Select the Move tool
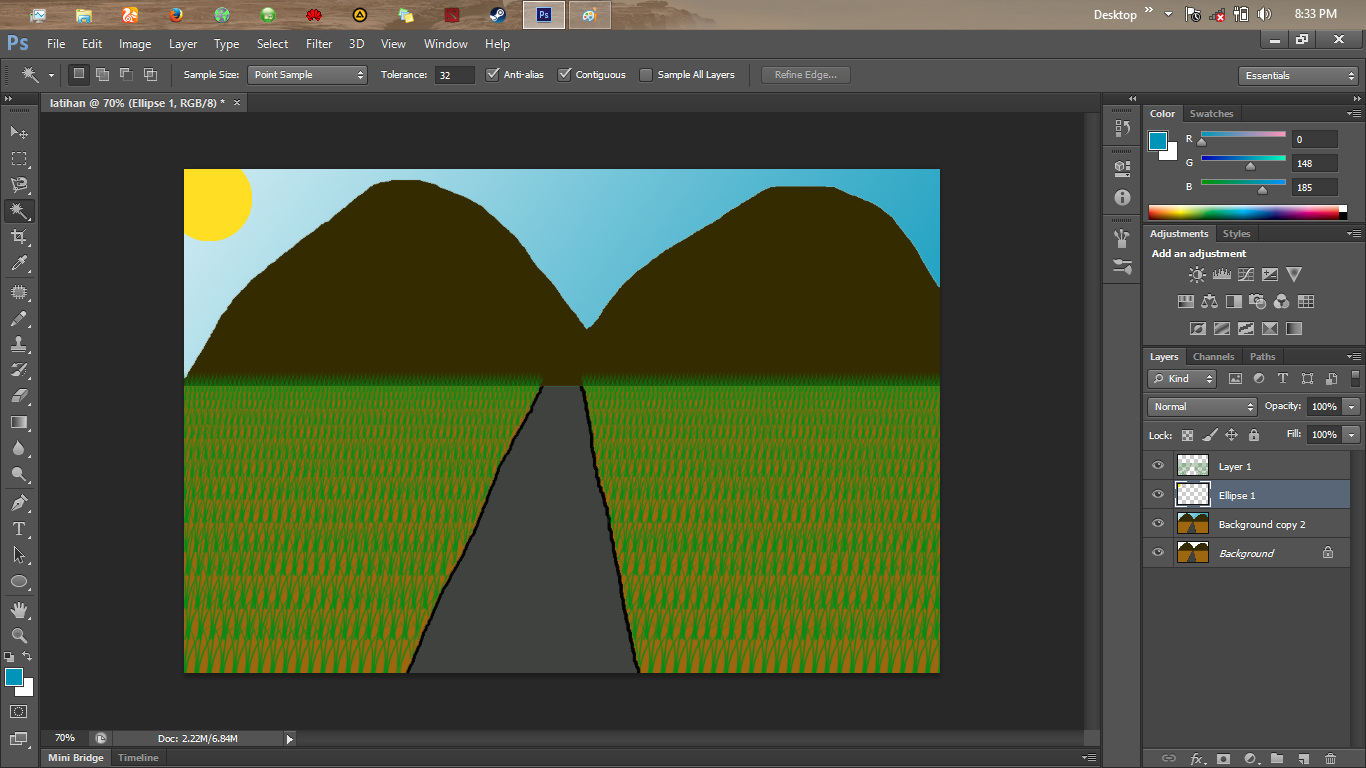 click(x=18, y=132)
